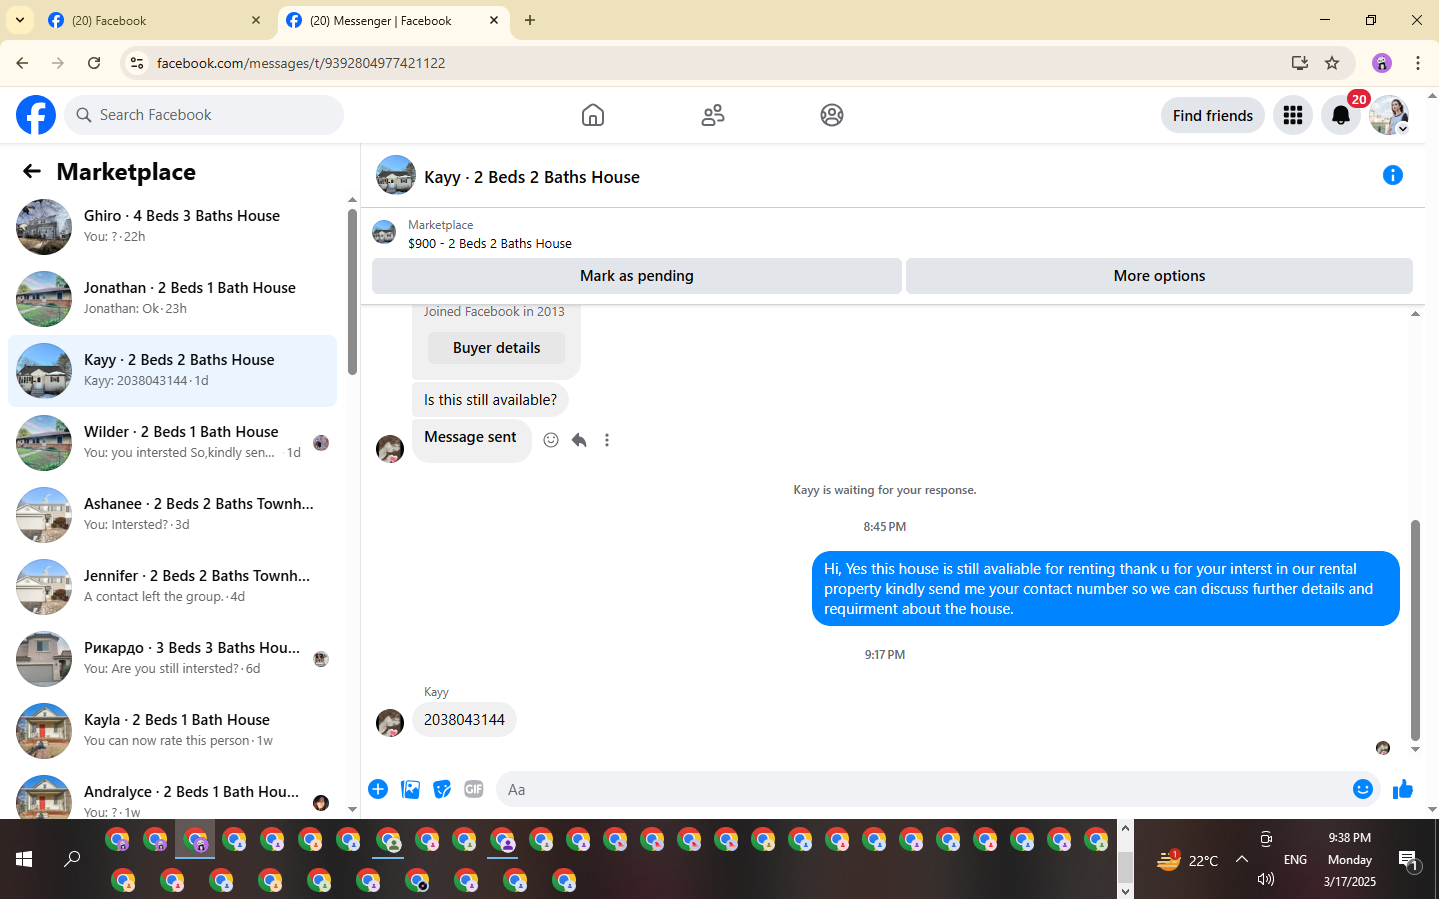The width and height of the screenshot is (1439, 899).
Task: Open the Facebook logo home link
Action: 36,115
